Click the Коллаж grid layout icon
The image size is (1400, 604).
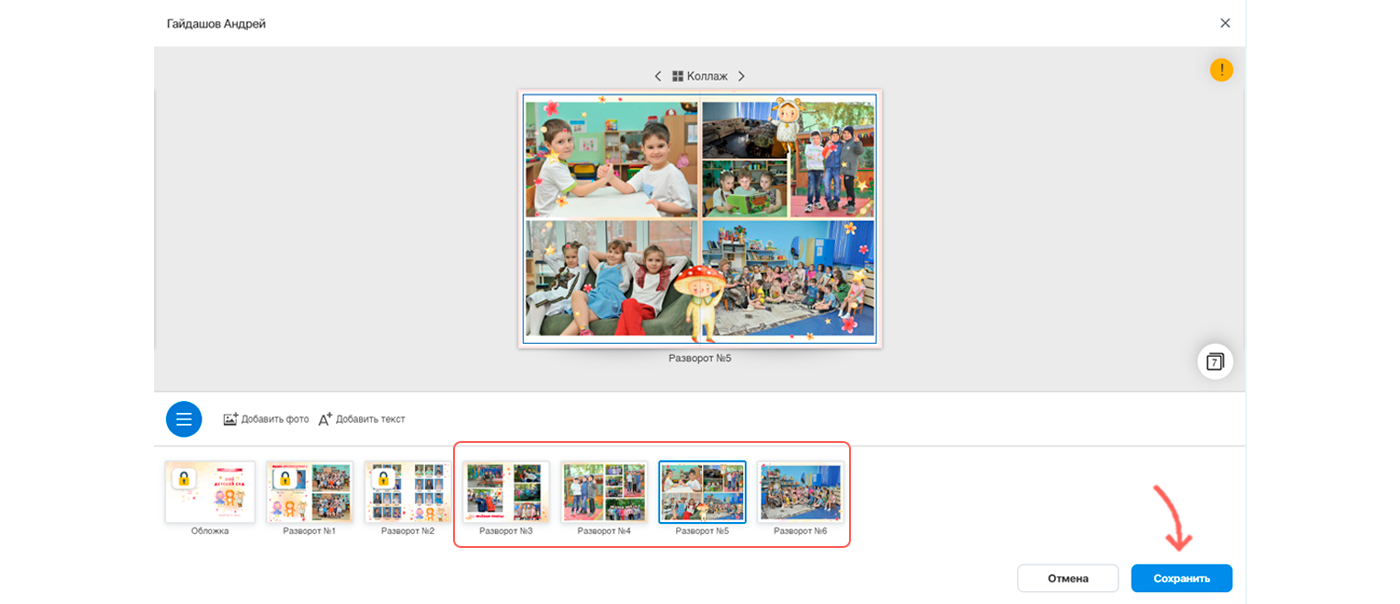coord(677,76)
